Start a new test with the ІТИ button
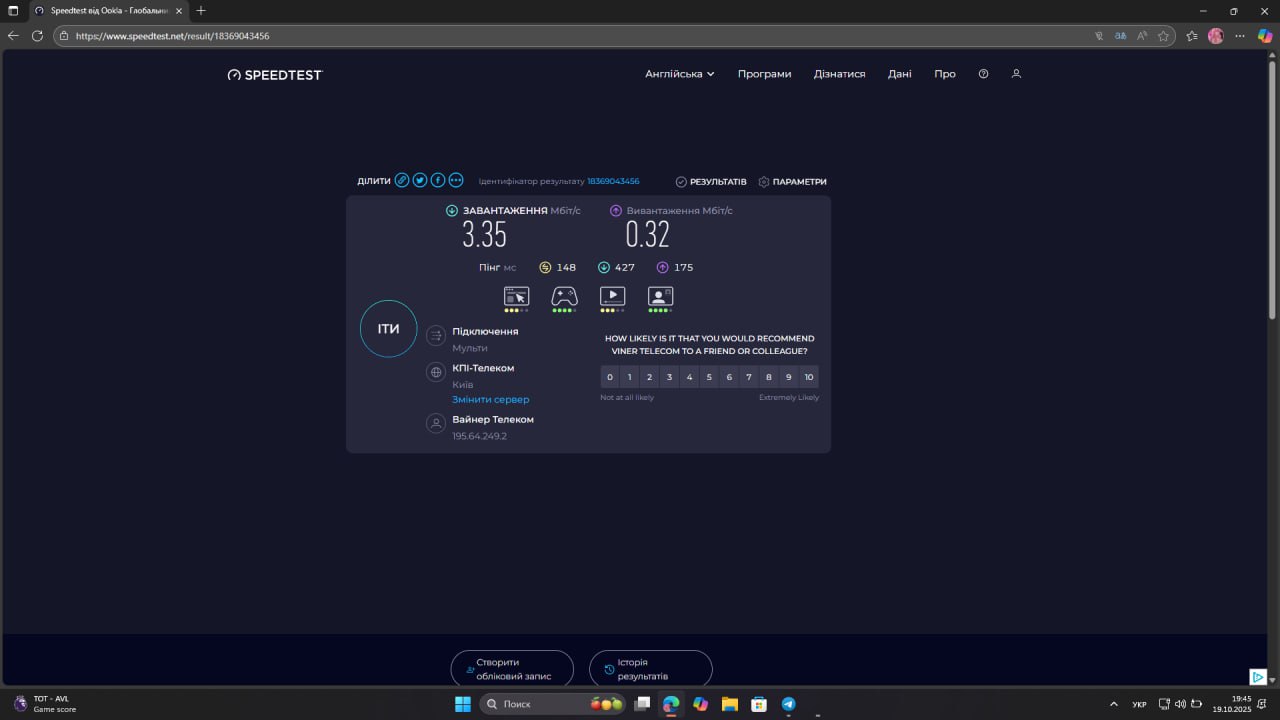 tap(388, 329)
